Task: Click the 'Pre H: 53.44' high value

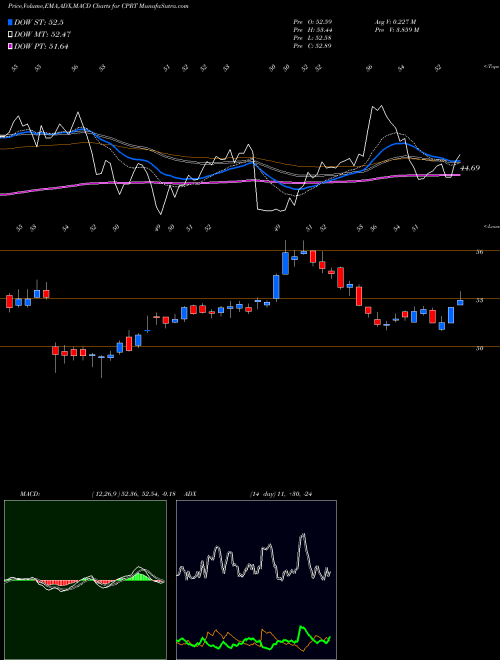Action: pos(312,29)
